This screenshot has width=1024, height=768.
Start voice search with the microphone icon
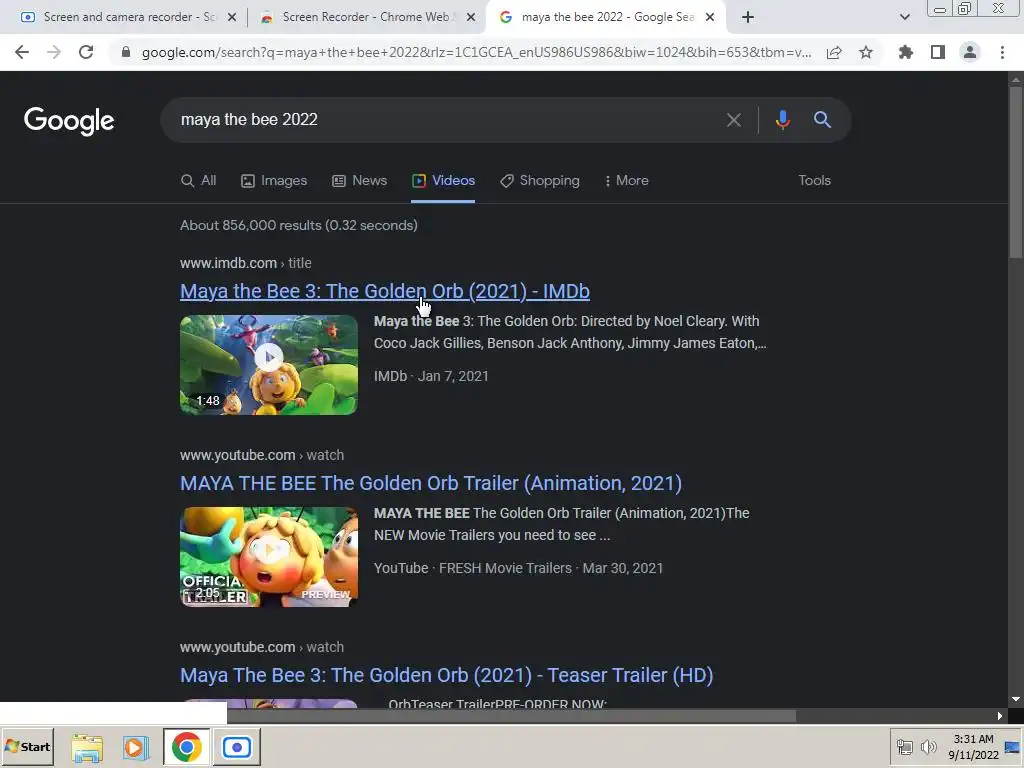pyautogui.click(x=782, y=120)
